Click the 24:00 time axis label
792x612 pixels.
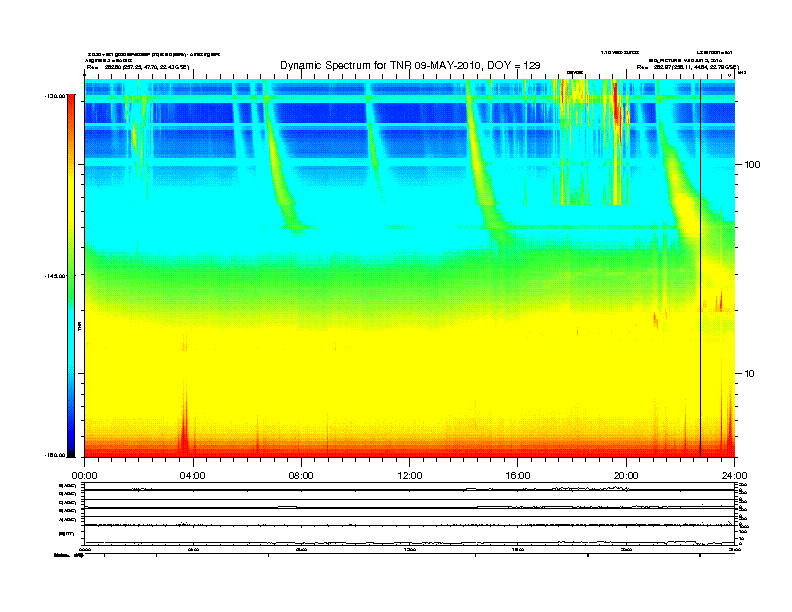click(734, 476)
